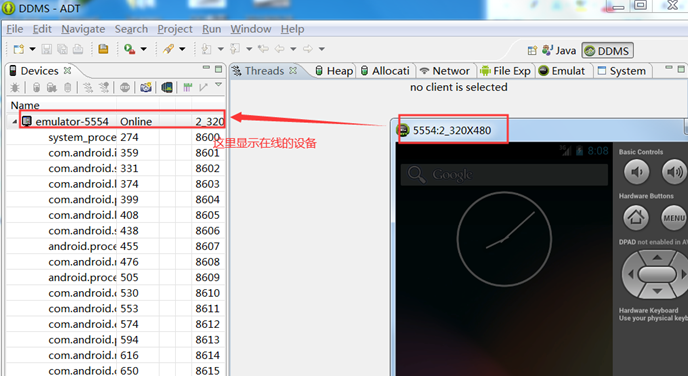Open the Forward history dropdown arrow

[322, 49]
